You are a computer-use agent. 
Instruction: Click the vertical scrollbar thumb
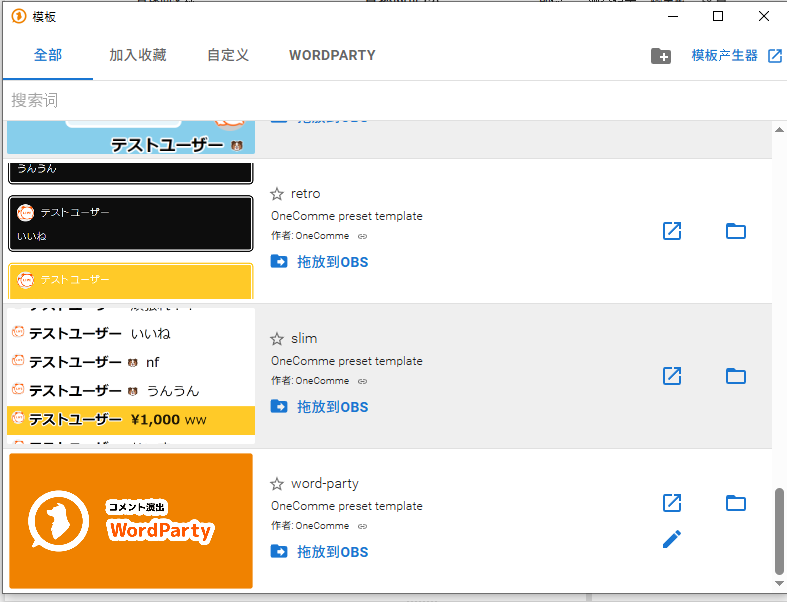coord(779,531)
